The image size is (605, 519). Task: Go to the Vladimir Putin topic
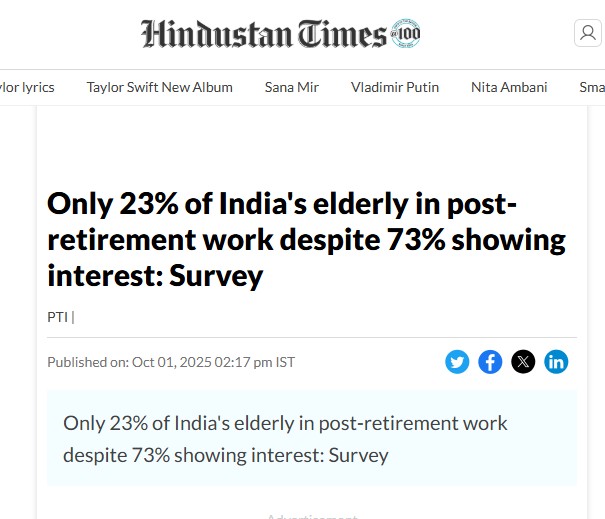[395, 87]
